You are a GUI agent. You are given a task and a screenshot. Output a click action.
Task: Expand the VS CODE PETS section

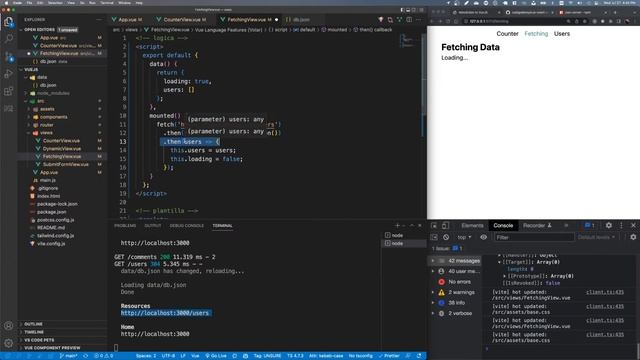click(61, 340)
